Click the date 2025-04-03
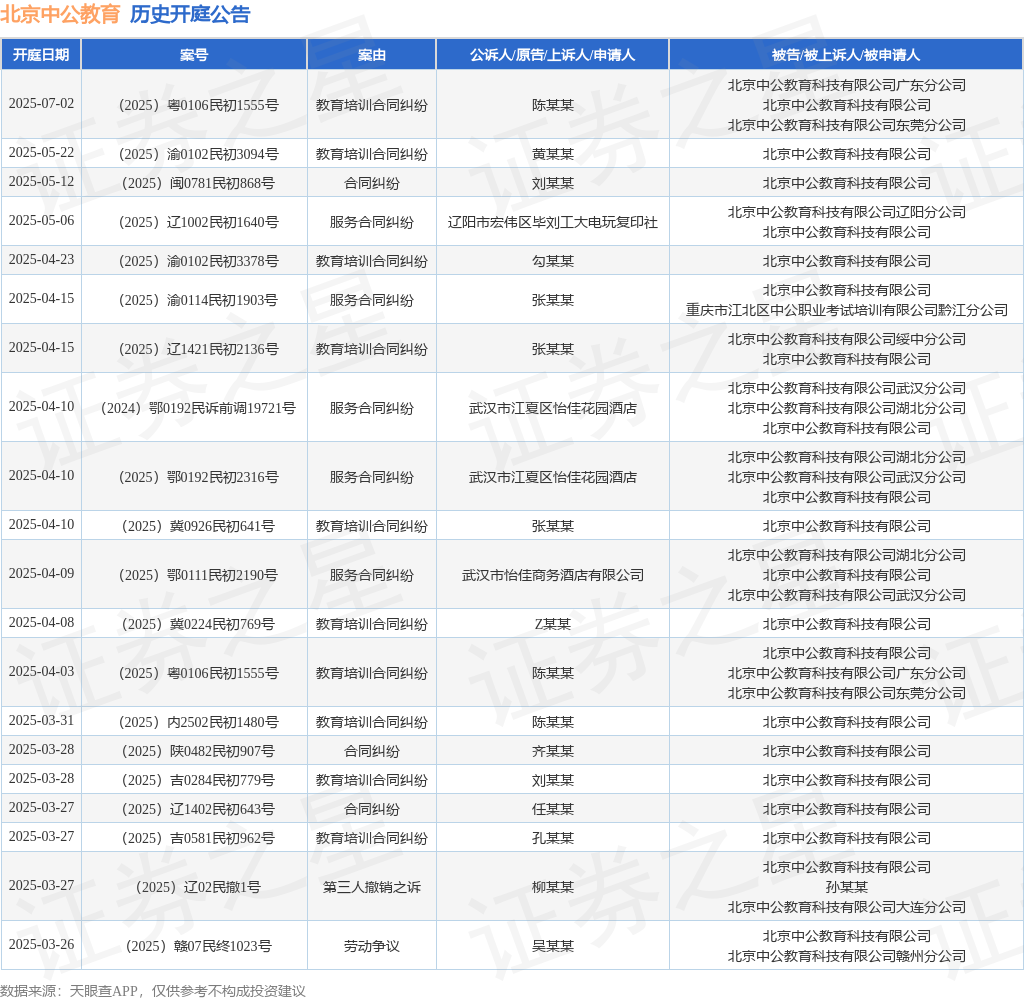Screen dimensions: 1024x1000 (41, 671)
